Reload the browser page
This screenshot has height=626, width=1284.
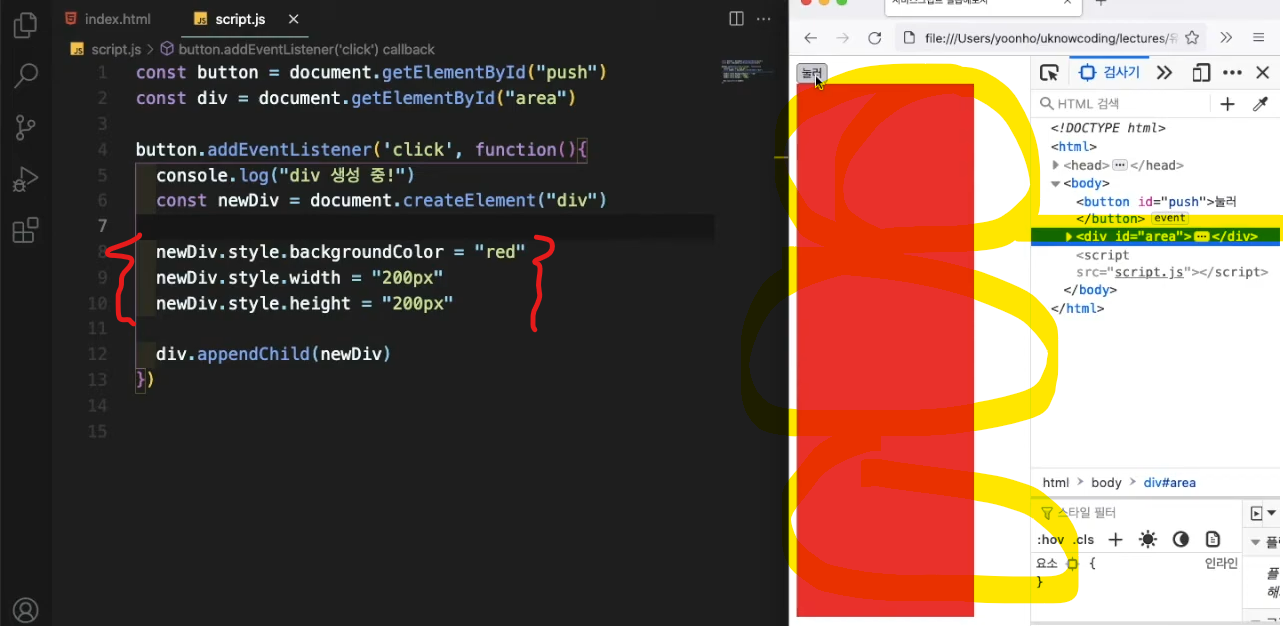tap(875, 38)
